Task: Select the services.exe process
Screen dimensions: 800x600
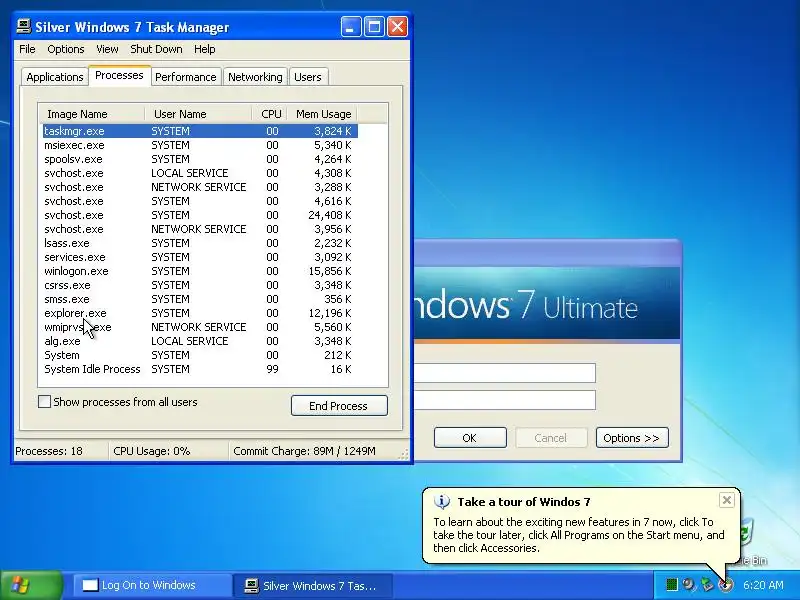Action: click(200, 257)
